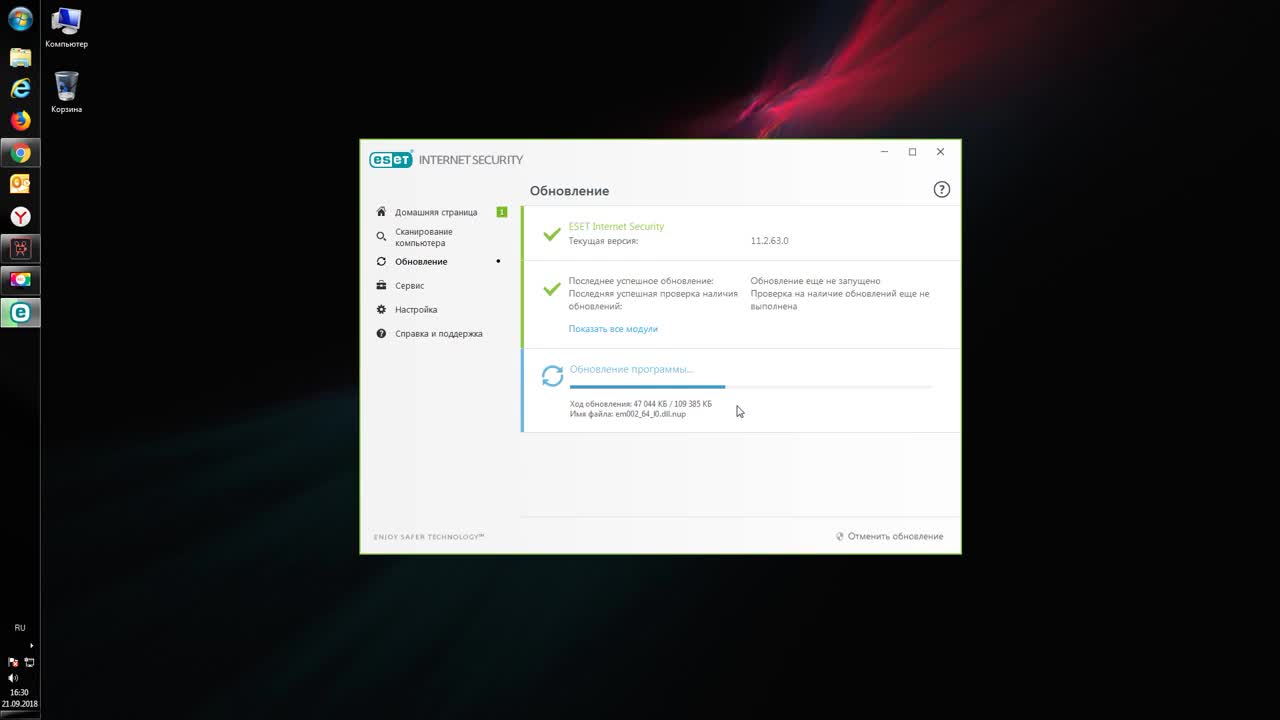The height and width of the screenshot is (720, 1280).
Task: Open the Action Center flag icon
Action: [13, 662]
